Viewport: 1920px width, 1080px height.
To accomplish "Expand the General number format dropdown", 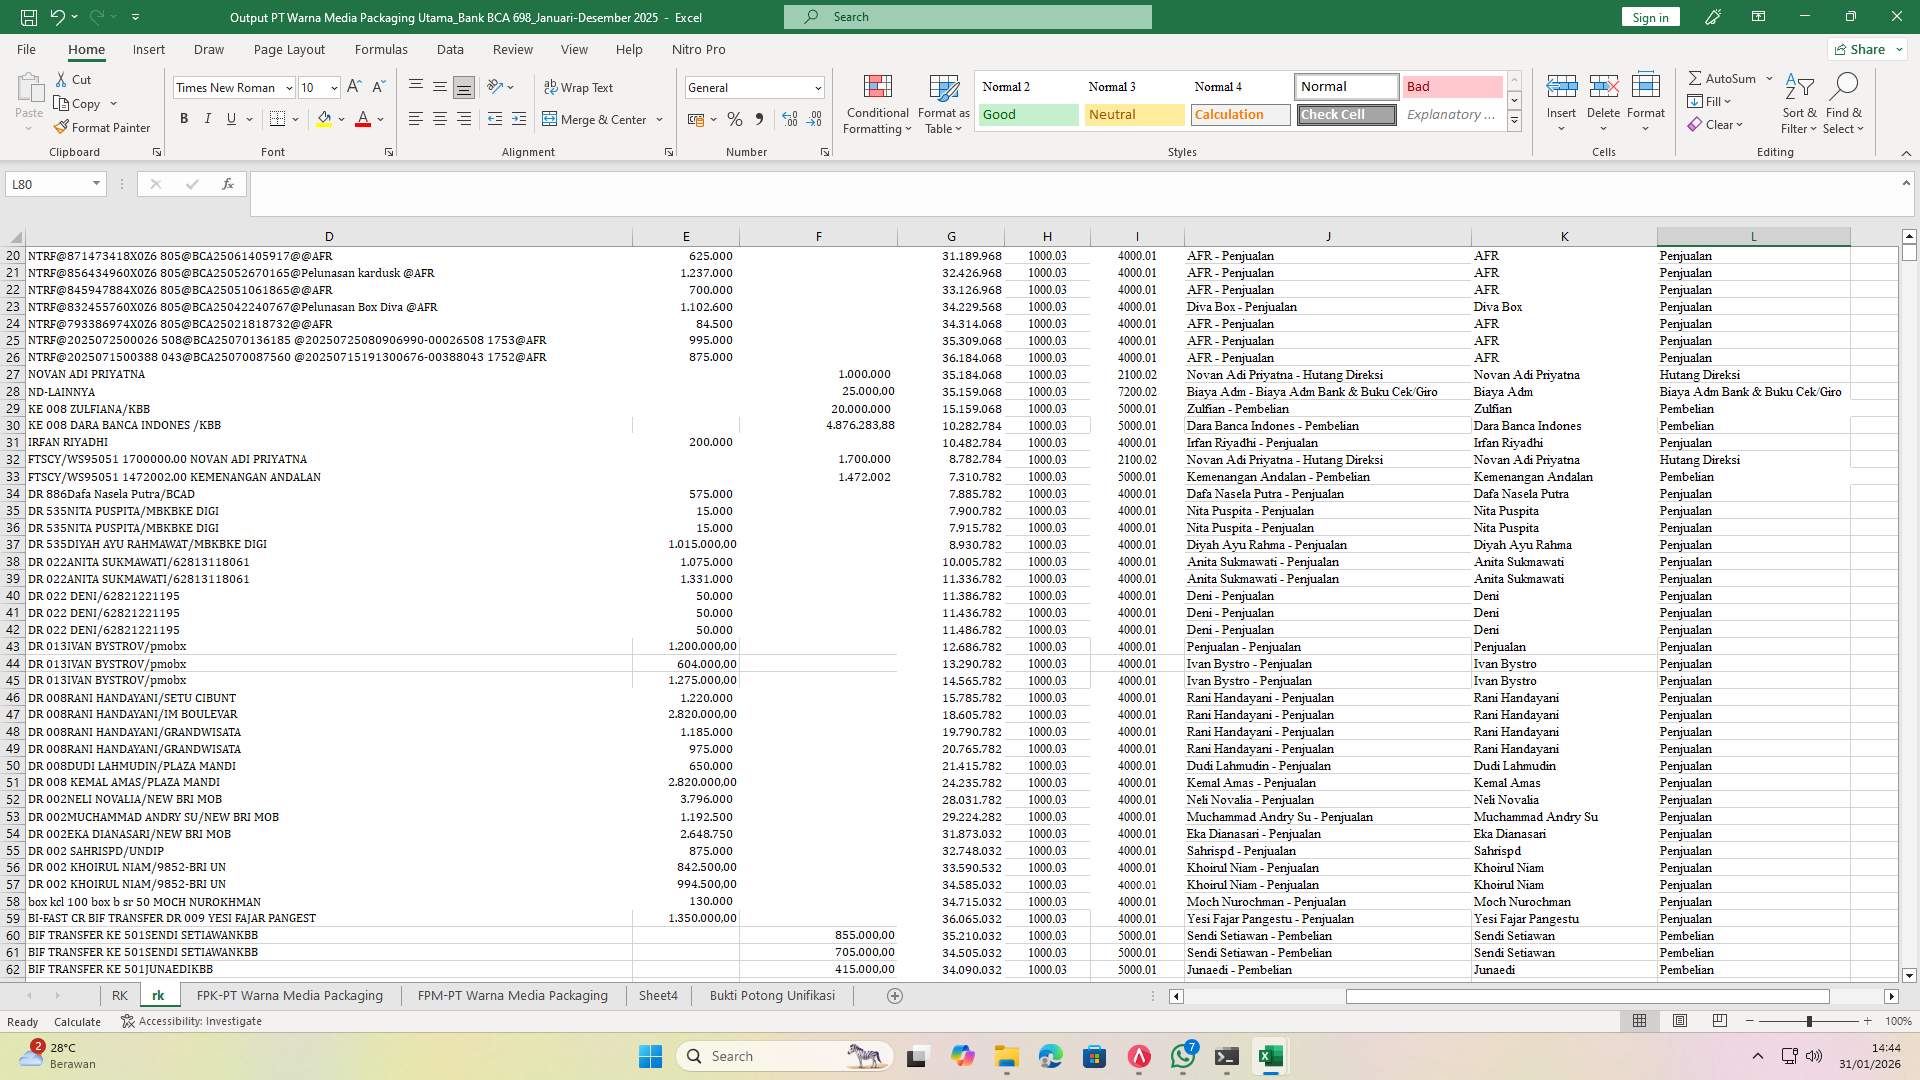I will tap(817, 88).
